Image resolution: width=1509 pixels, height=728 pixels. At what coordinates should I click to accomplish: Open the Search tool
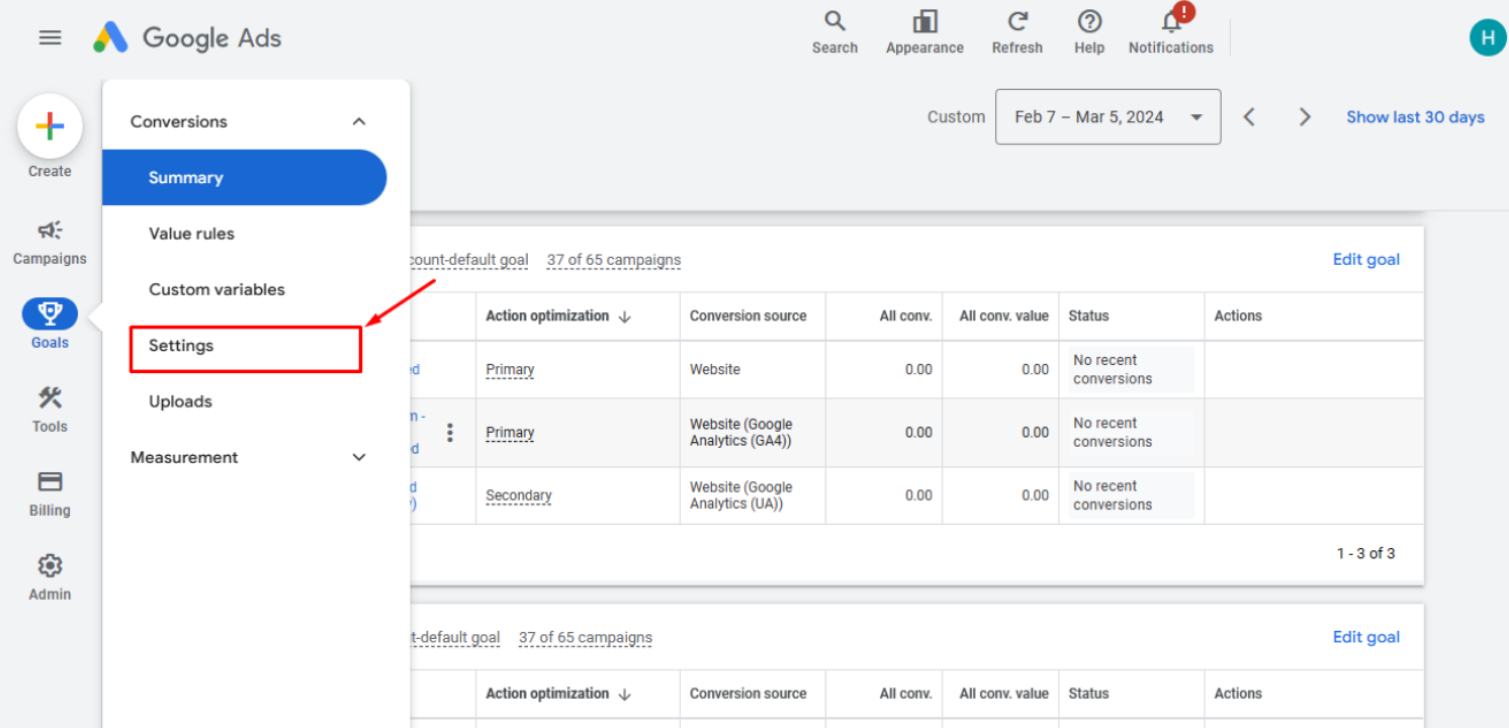(835, 33)
